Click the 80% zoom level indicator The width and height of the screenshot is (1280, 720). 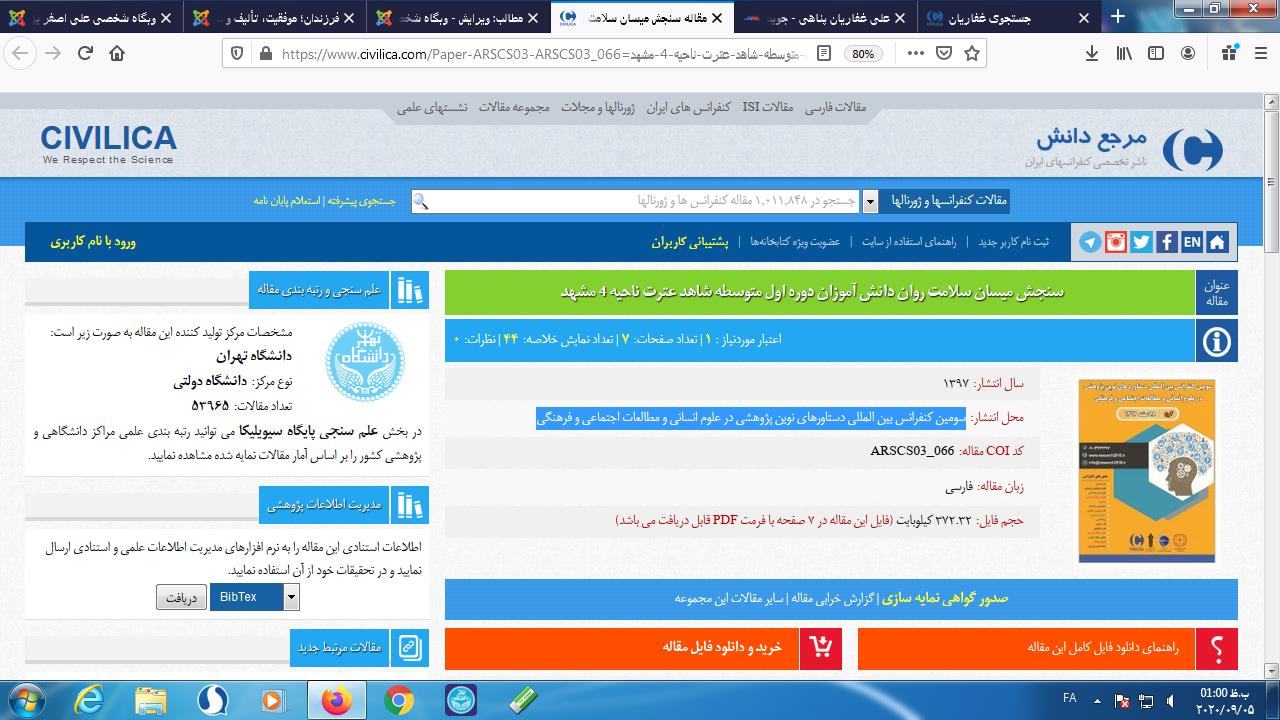coord(862,54)
